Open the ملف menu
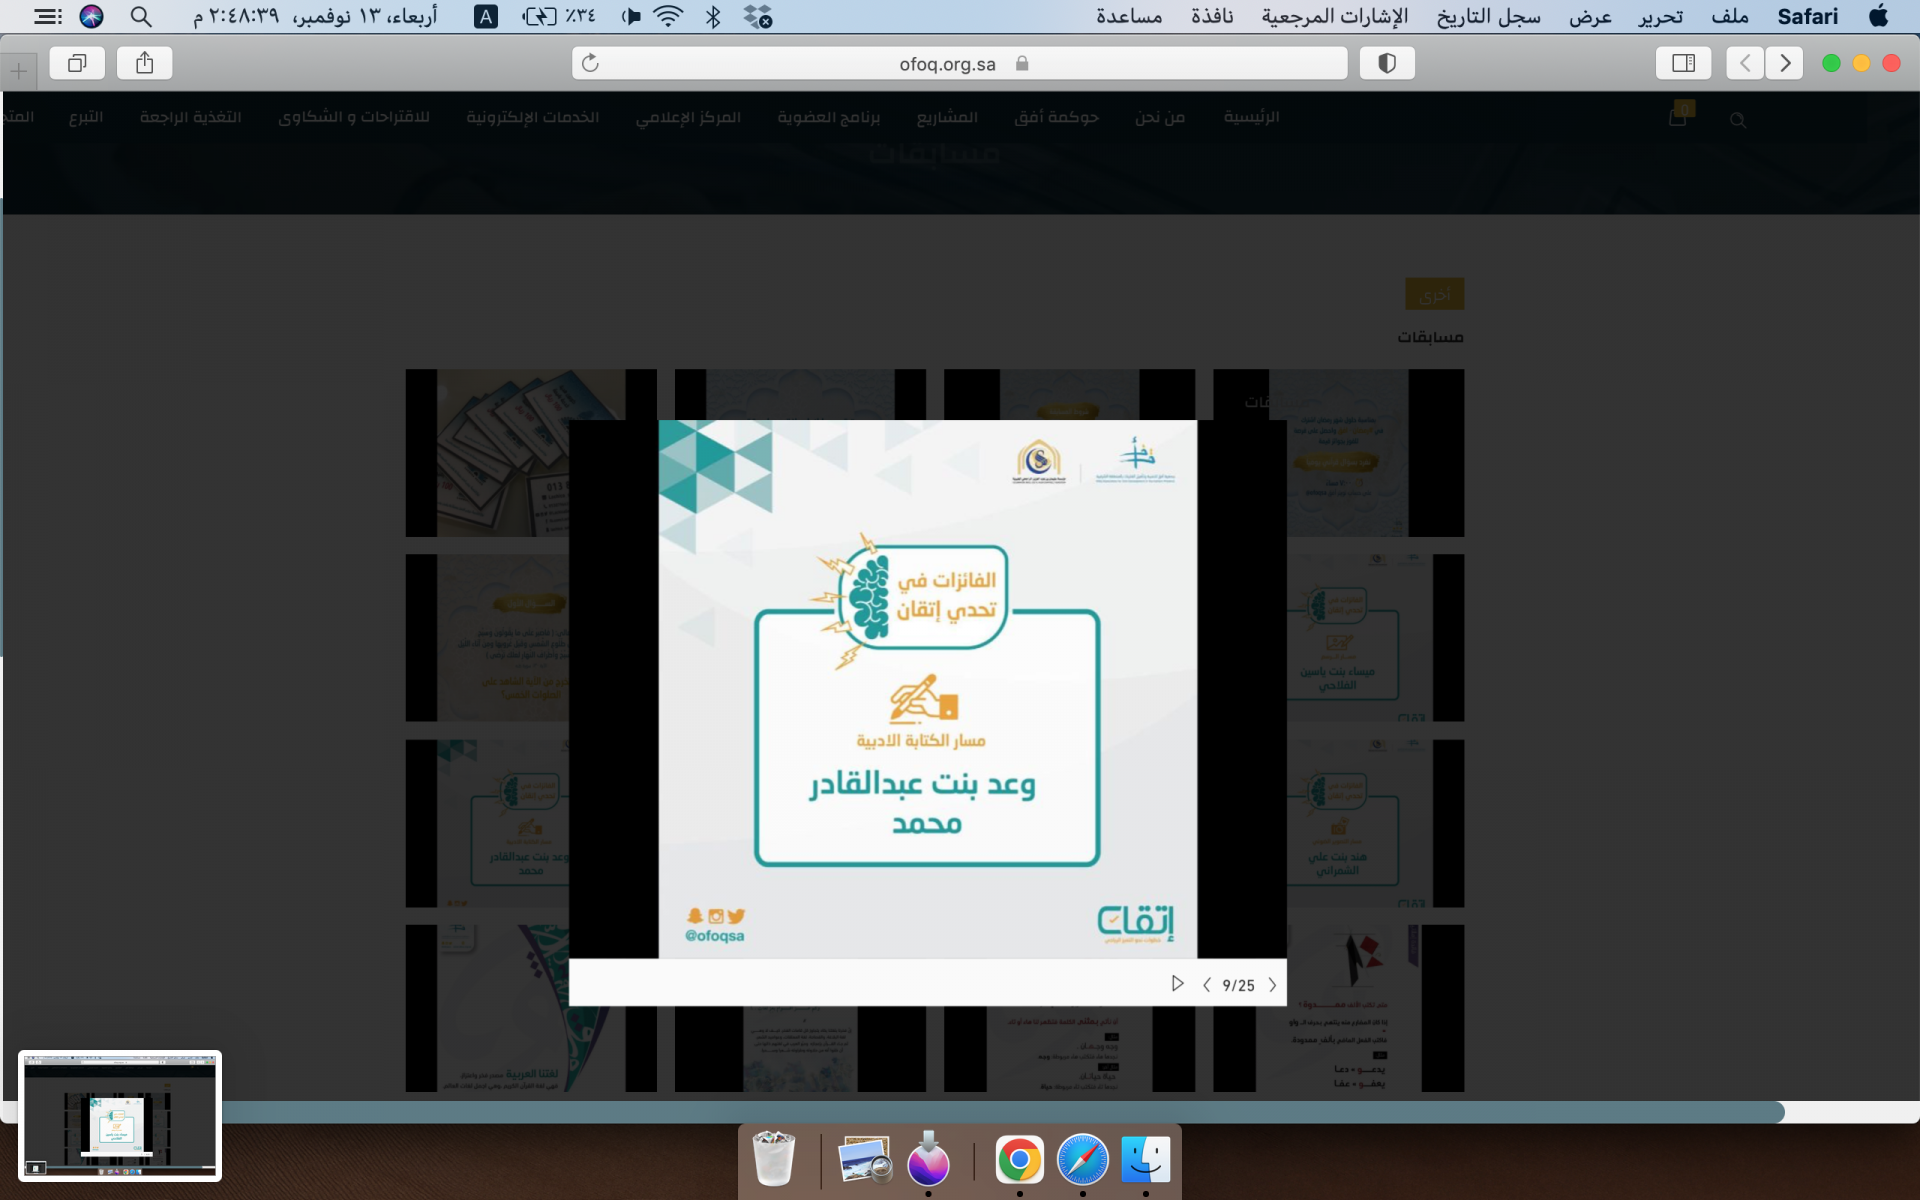 [x=1730, y=16]
